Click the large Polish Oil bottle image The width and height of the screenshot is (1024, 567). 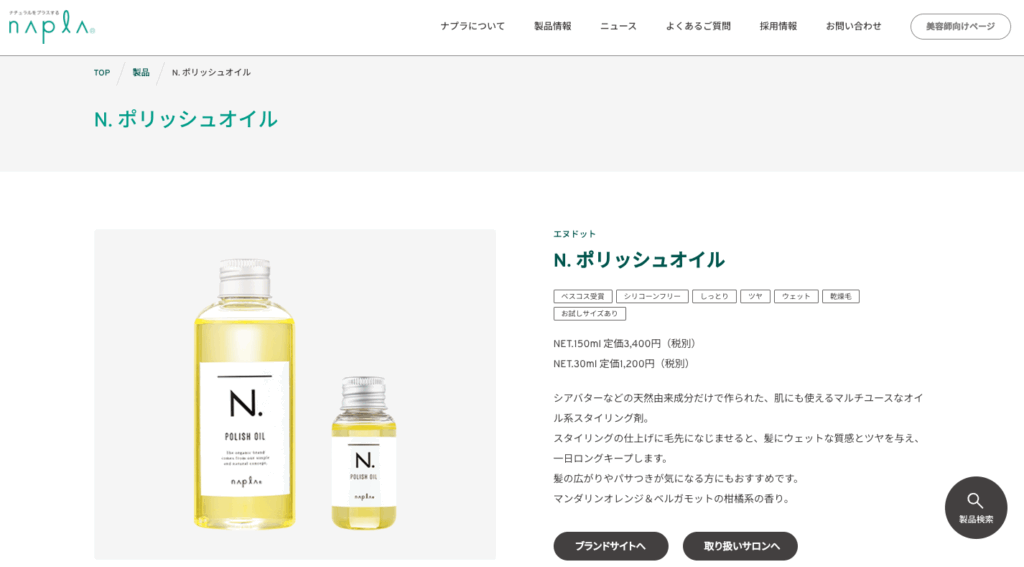pos(244,394)
